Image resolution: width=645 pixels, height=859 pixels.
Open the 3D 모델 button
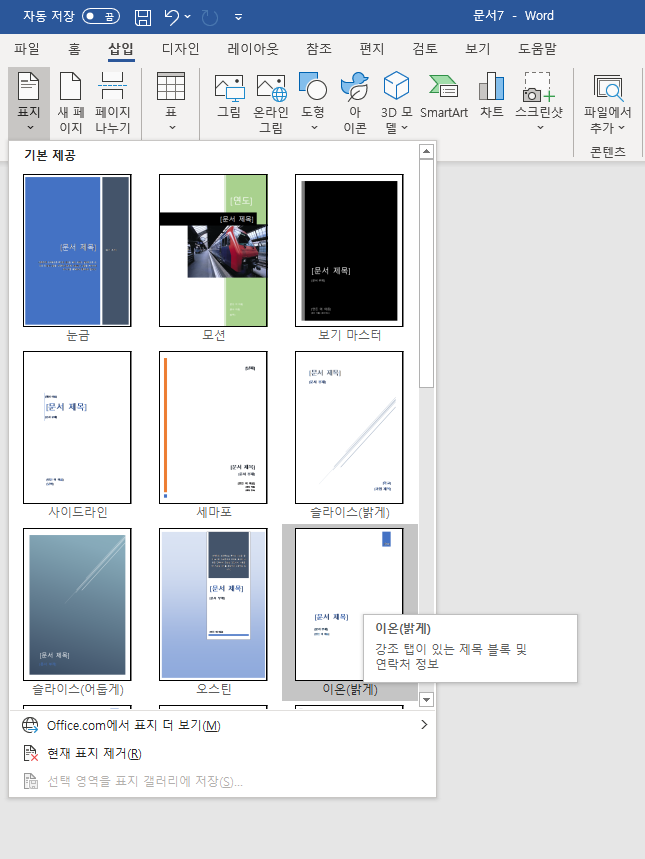(396, 102)
